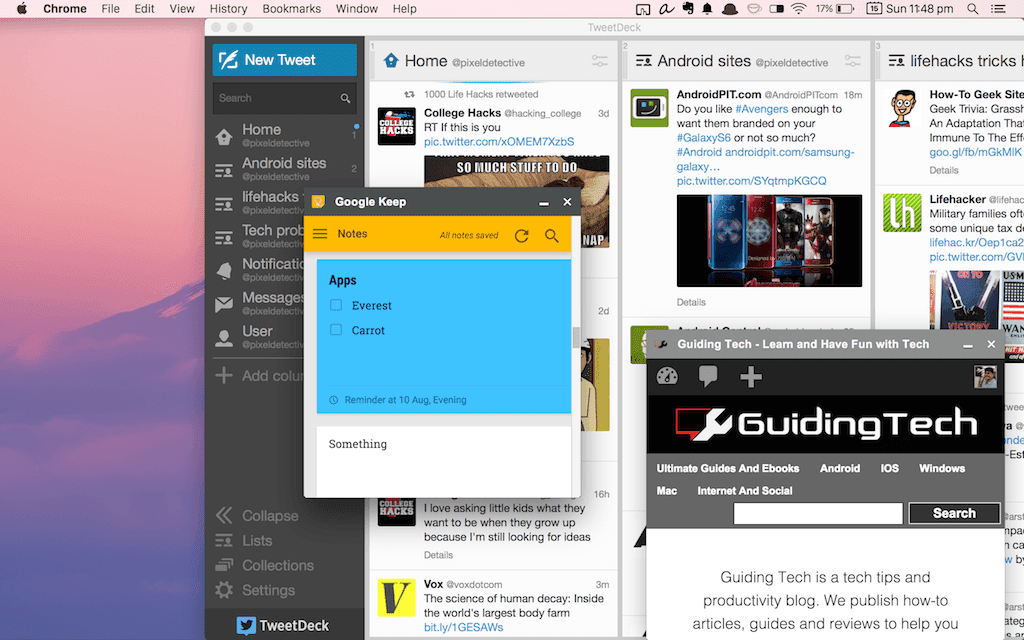Click the How-To Geek avatar
The width and height of the screenshot is (1024, 640).
[902, 108]
